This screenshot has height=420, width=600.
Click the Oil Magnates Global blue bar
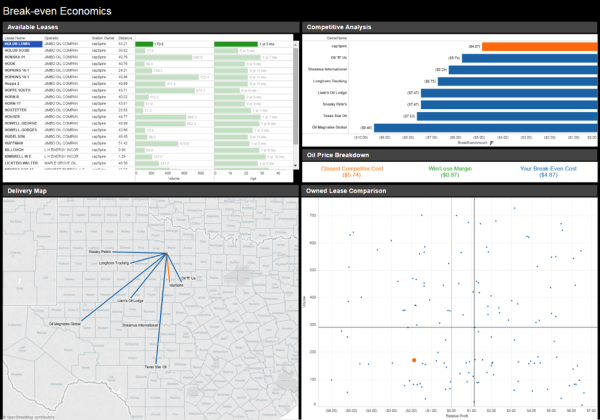pyautogui.click(x=486, y=128)
